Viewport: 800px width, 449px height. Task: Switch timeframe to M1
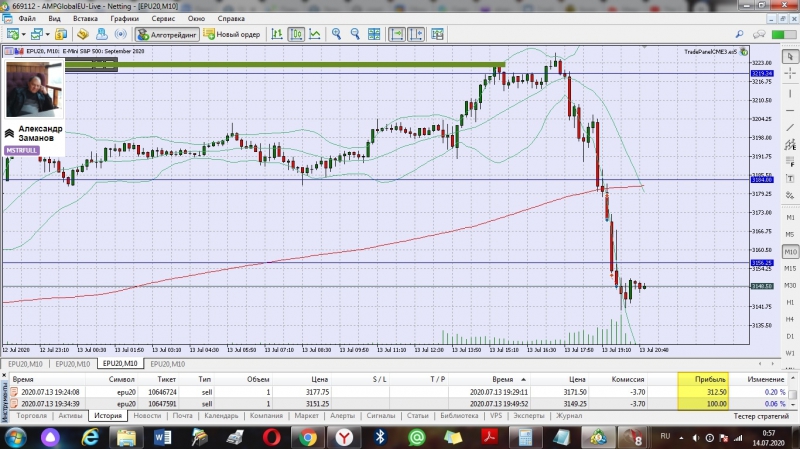(x=790, y=217)
